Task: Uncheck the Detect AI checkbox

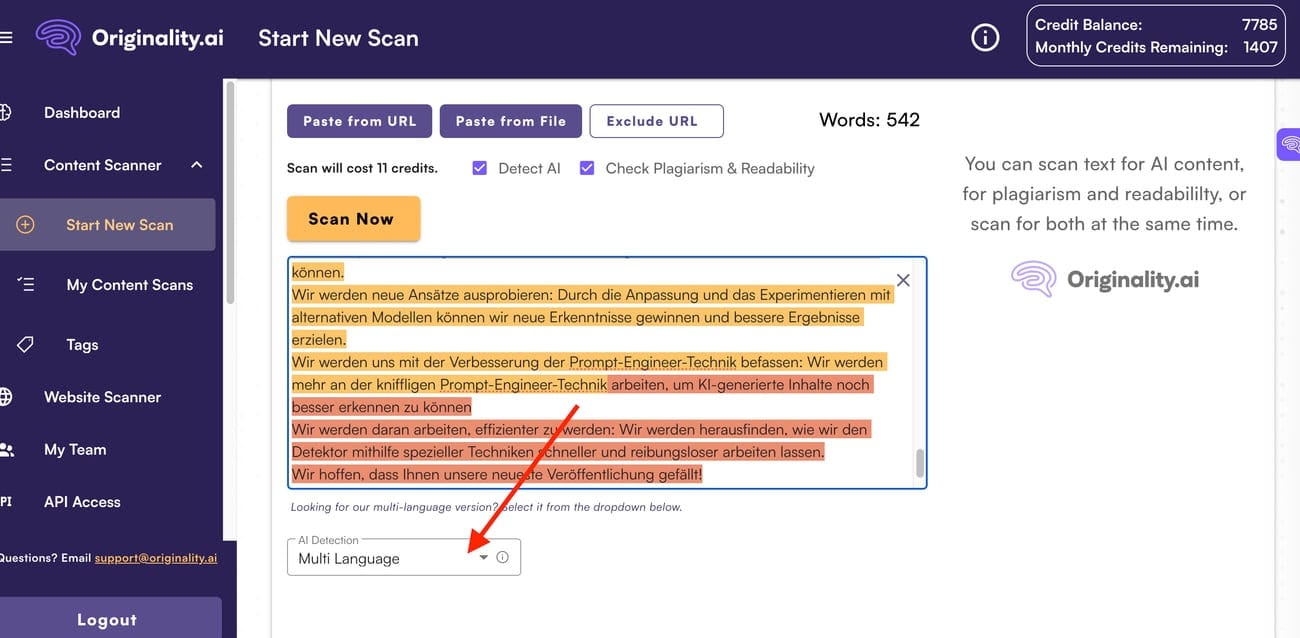Action: point(480,168)
